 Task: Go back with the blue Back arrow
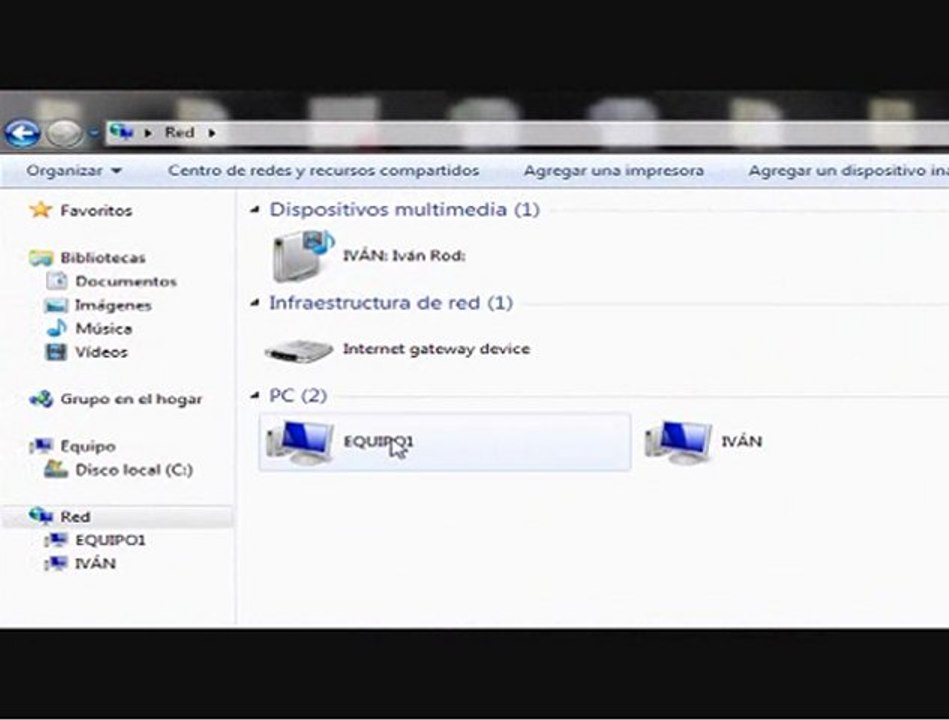(x=22, y=133)
